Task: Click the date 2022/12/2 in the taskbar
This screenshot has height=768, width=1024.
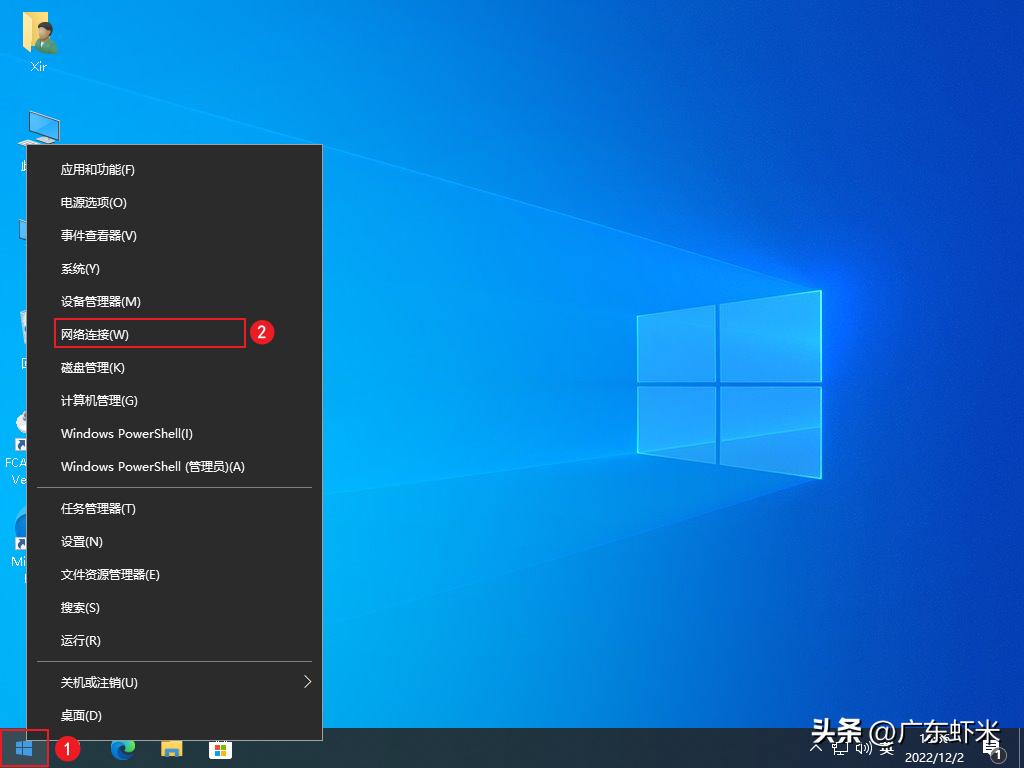Action: point(935,757)
